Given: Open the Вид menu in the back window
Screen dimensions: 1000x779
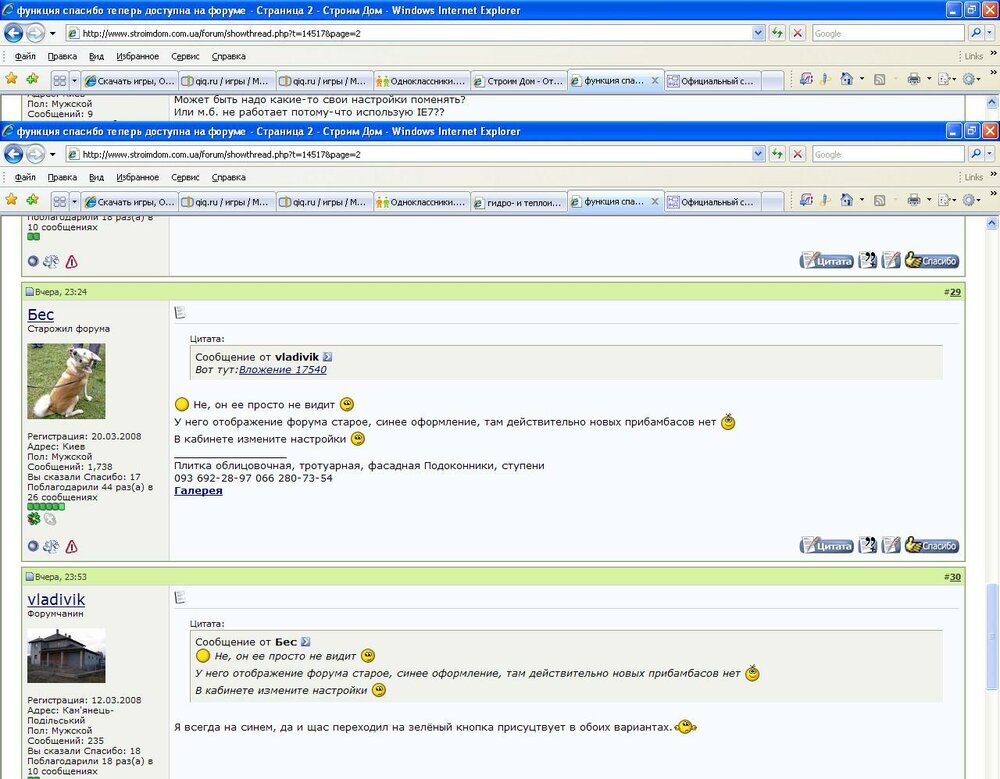Looking at the screenshot, I should click(x=96, y=56).
